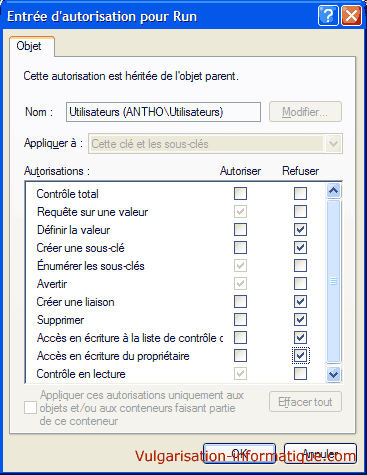Check Refuser for Contrôle total
367x475 pixels.
[300, 193]
